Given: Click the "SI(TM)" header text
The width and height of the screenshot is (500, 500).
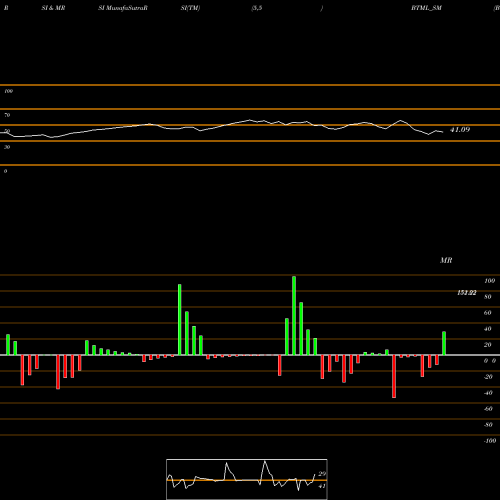Looking at the screenshot, I should click(190, 8).
